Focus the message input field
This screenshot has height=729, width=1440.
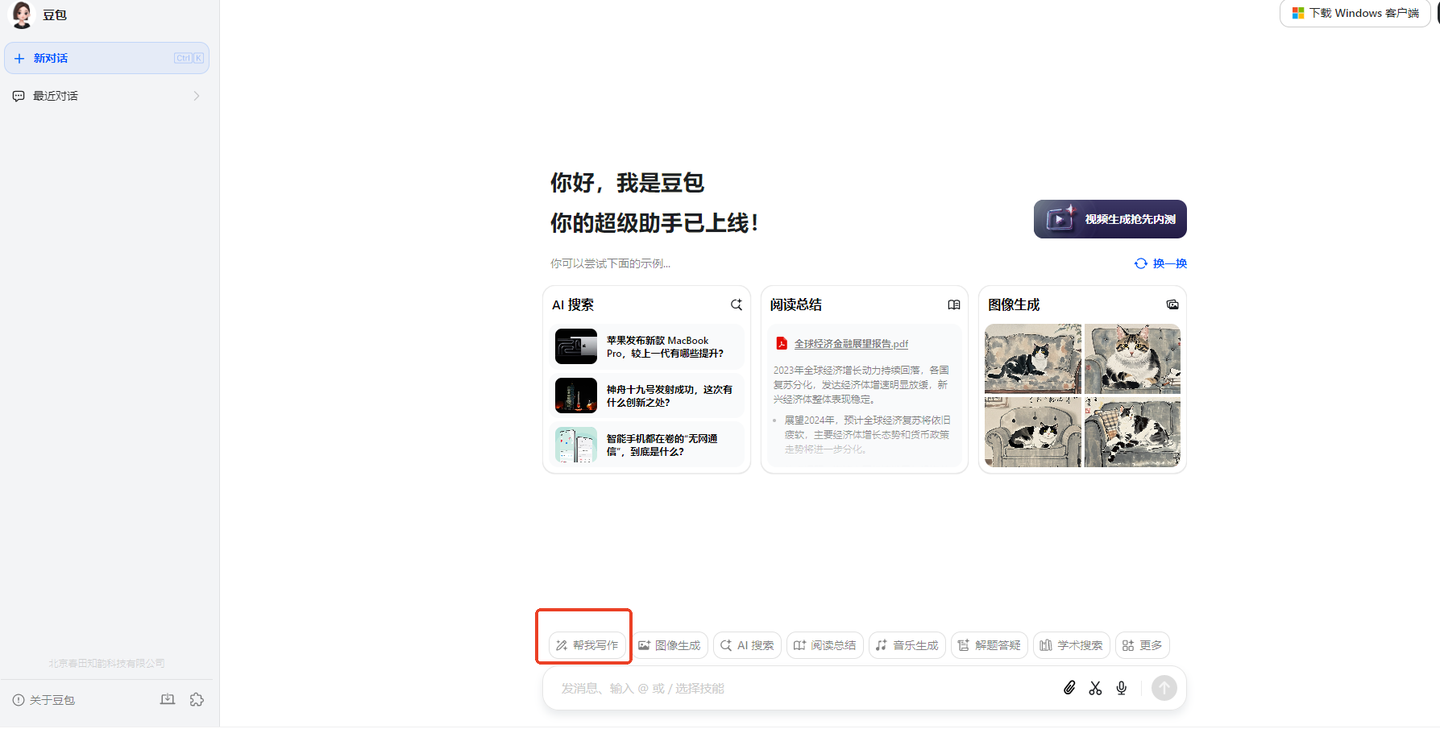(800, 688)
